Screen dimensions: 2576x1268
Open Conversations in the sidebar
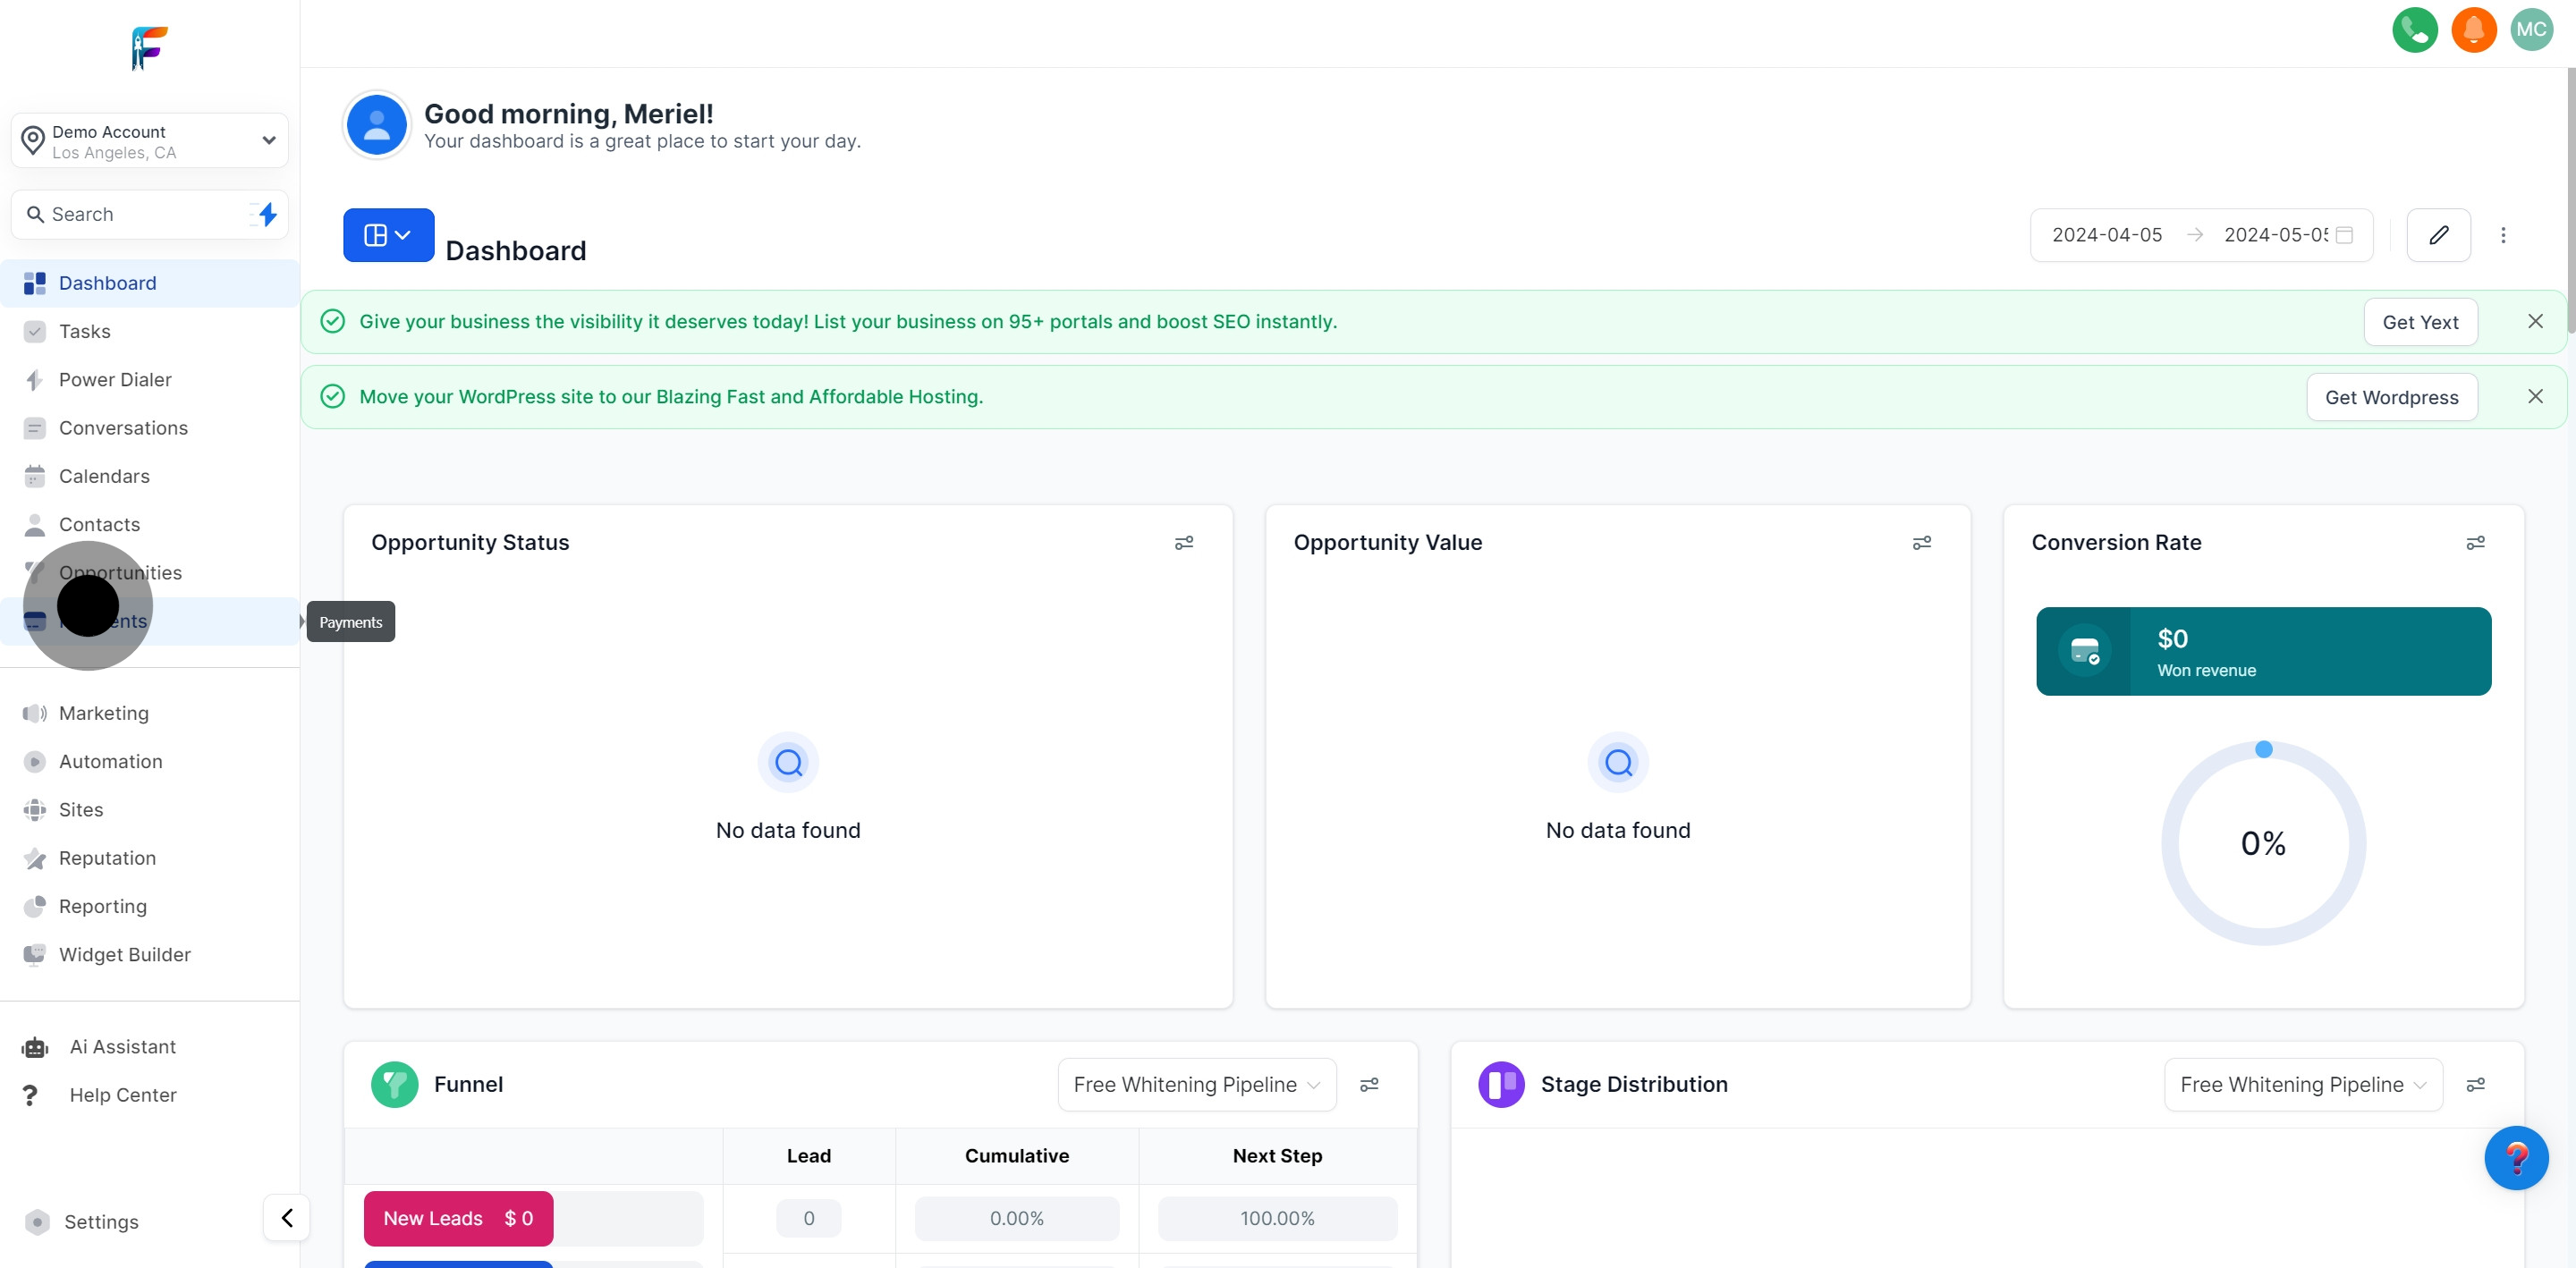tap(123, 428)
